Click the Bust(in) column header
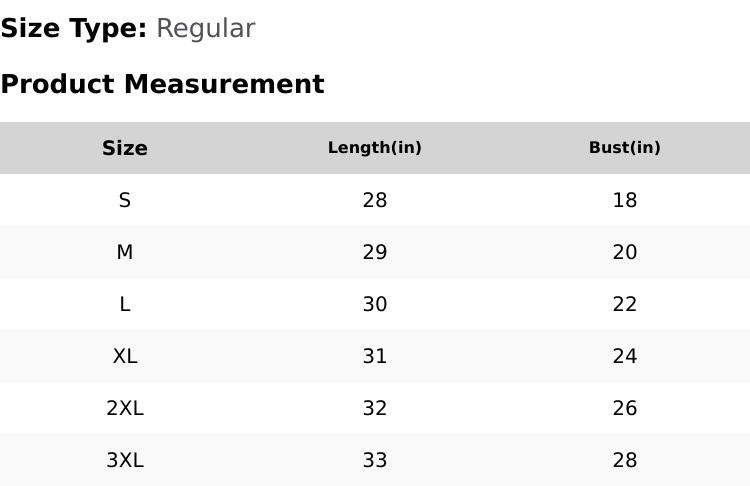 tap(625, 148)
